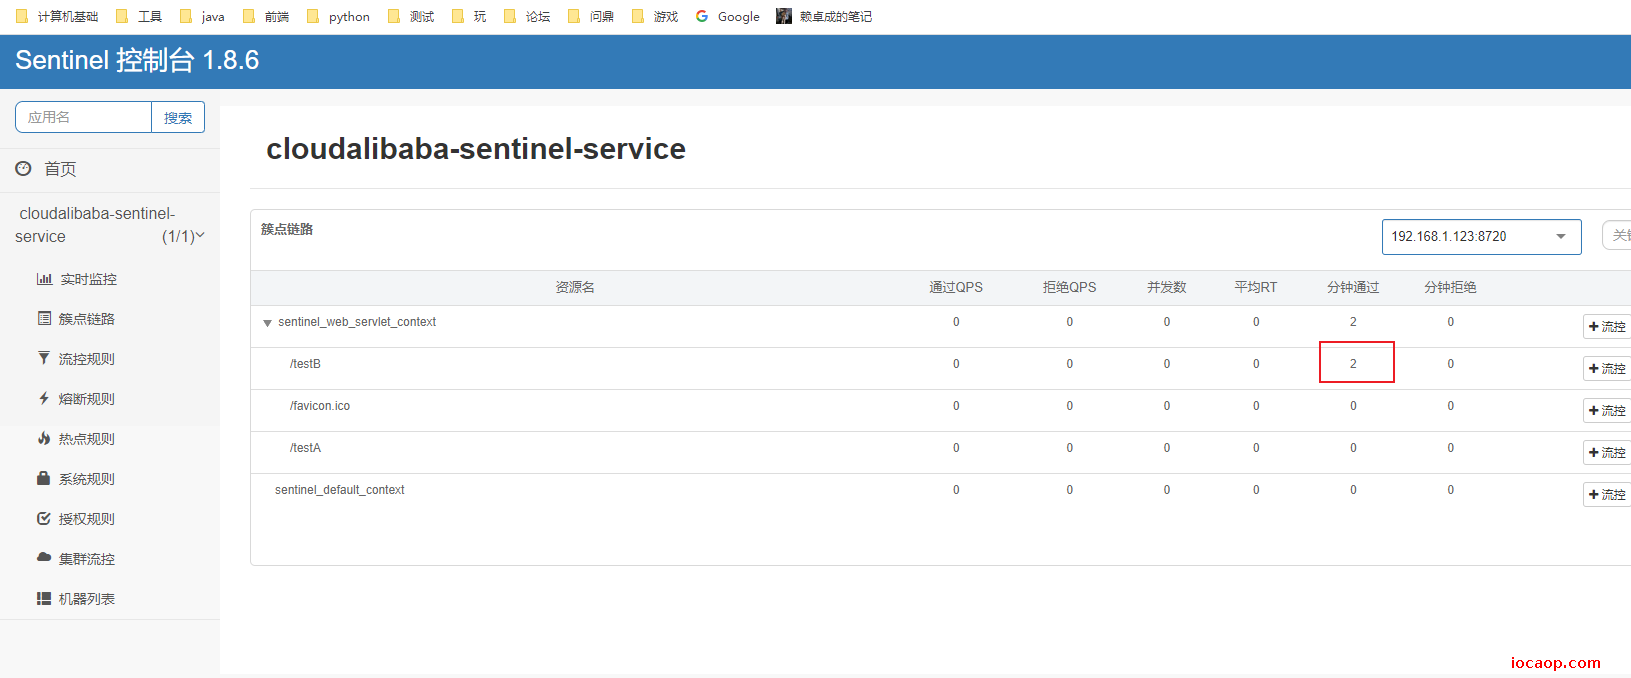
Task: Collapse the sentinel_web_servlet_context tree node
Action: [x=267, y=323]
